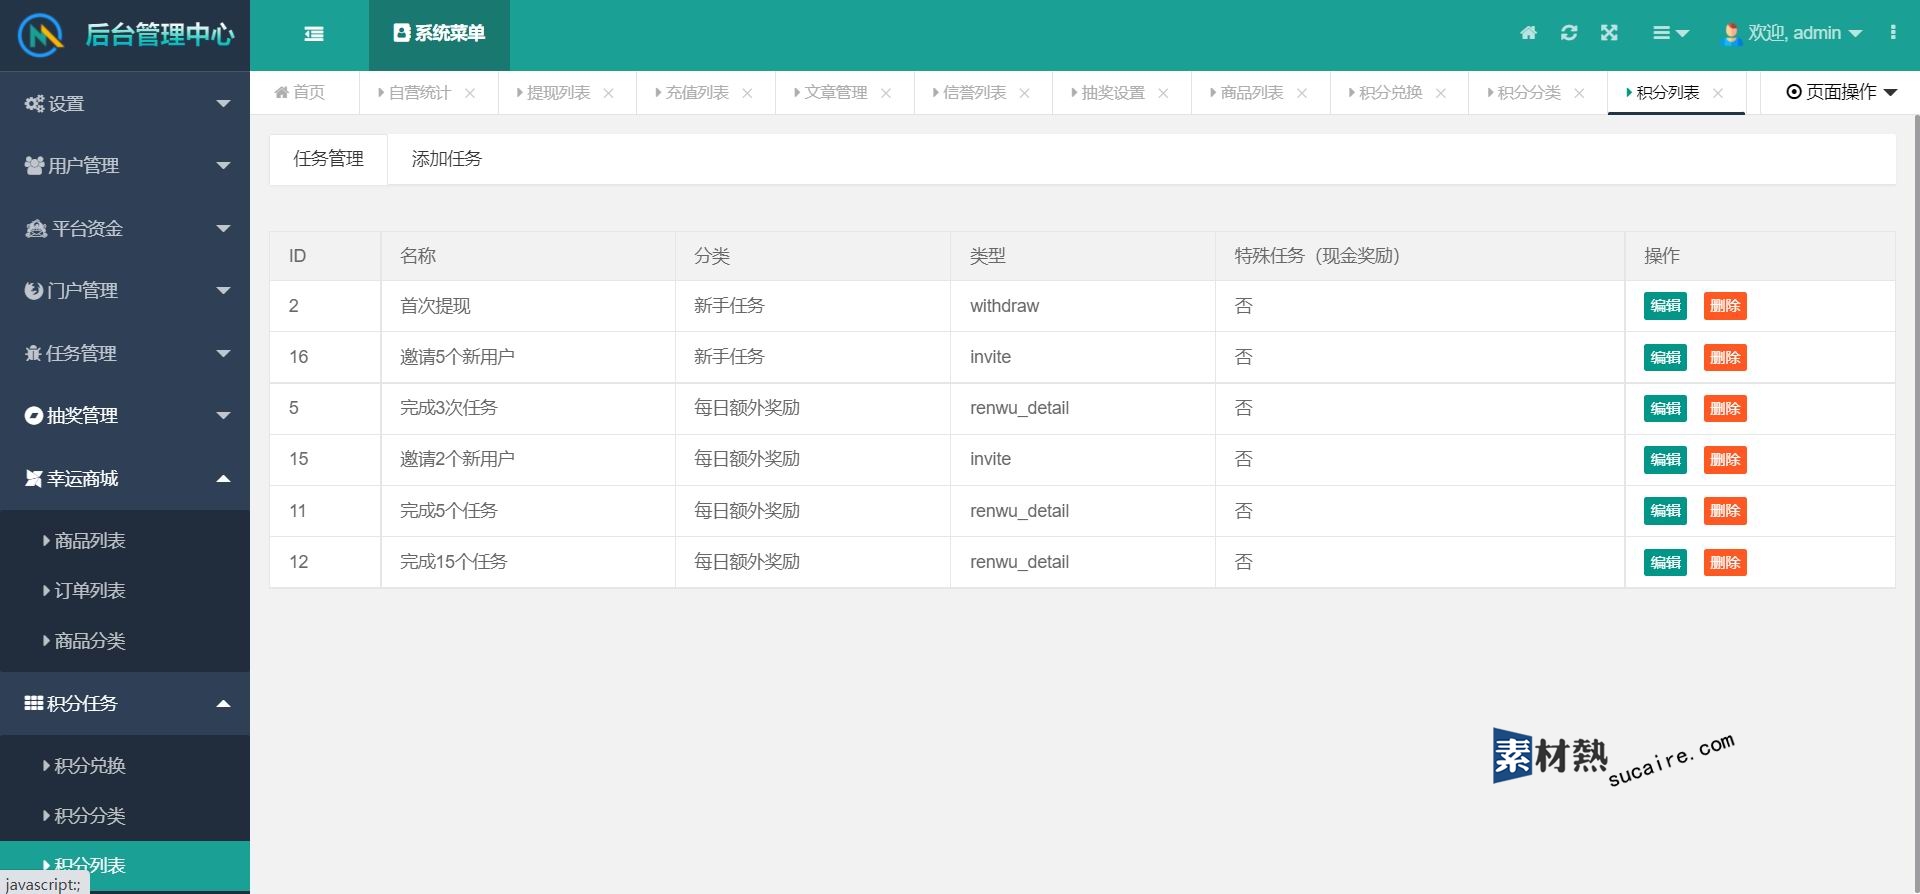Open the 欢迎, admin user dropdown

[1792, 33]
